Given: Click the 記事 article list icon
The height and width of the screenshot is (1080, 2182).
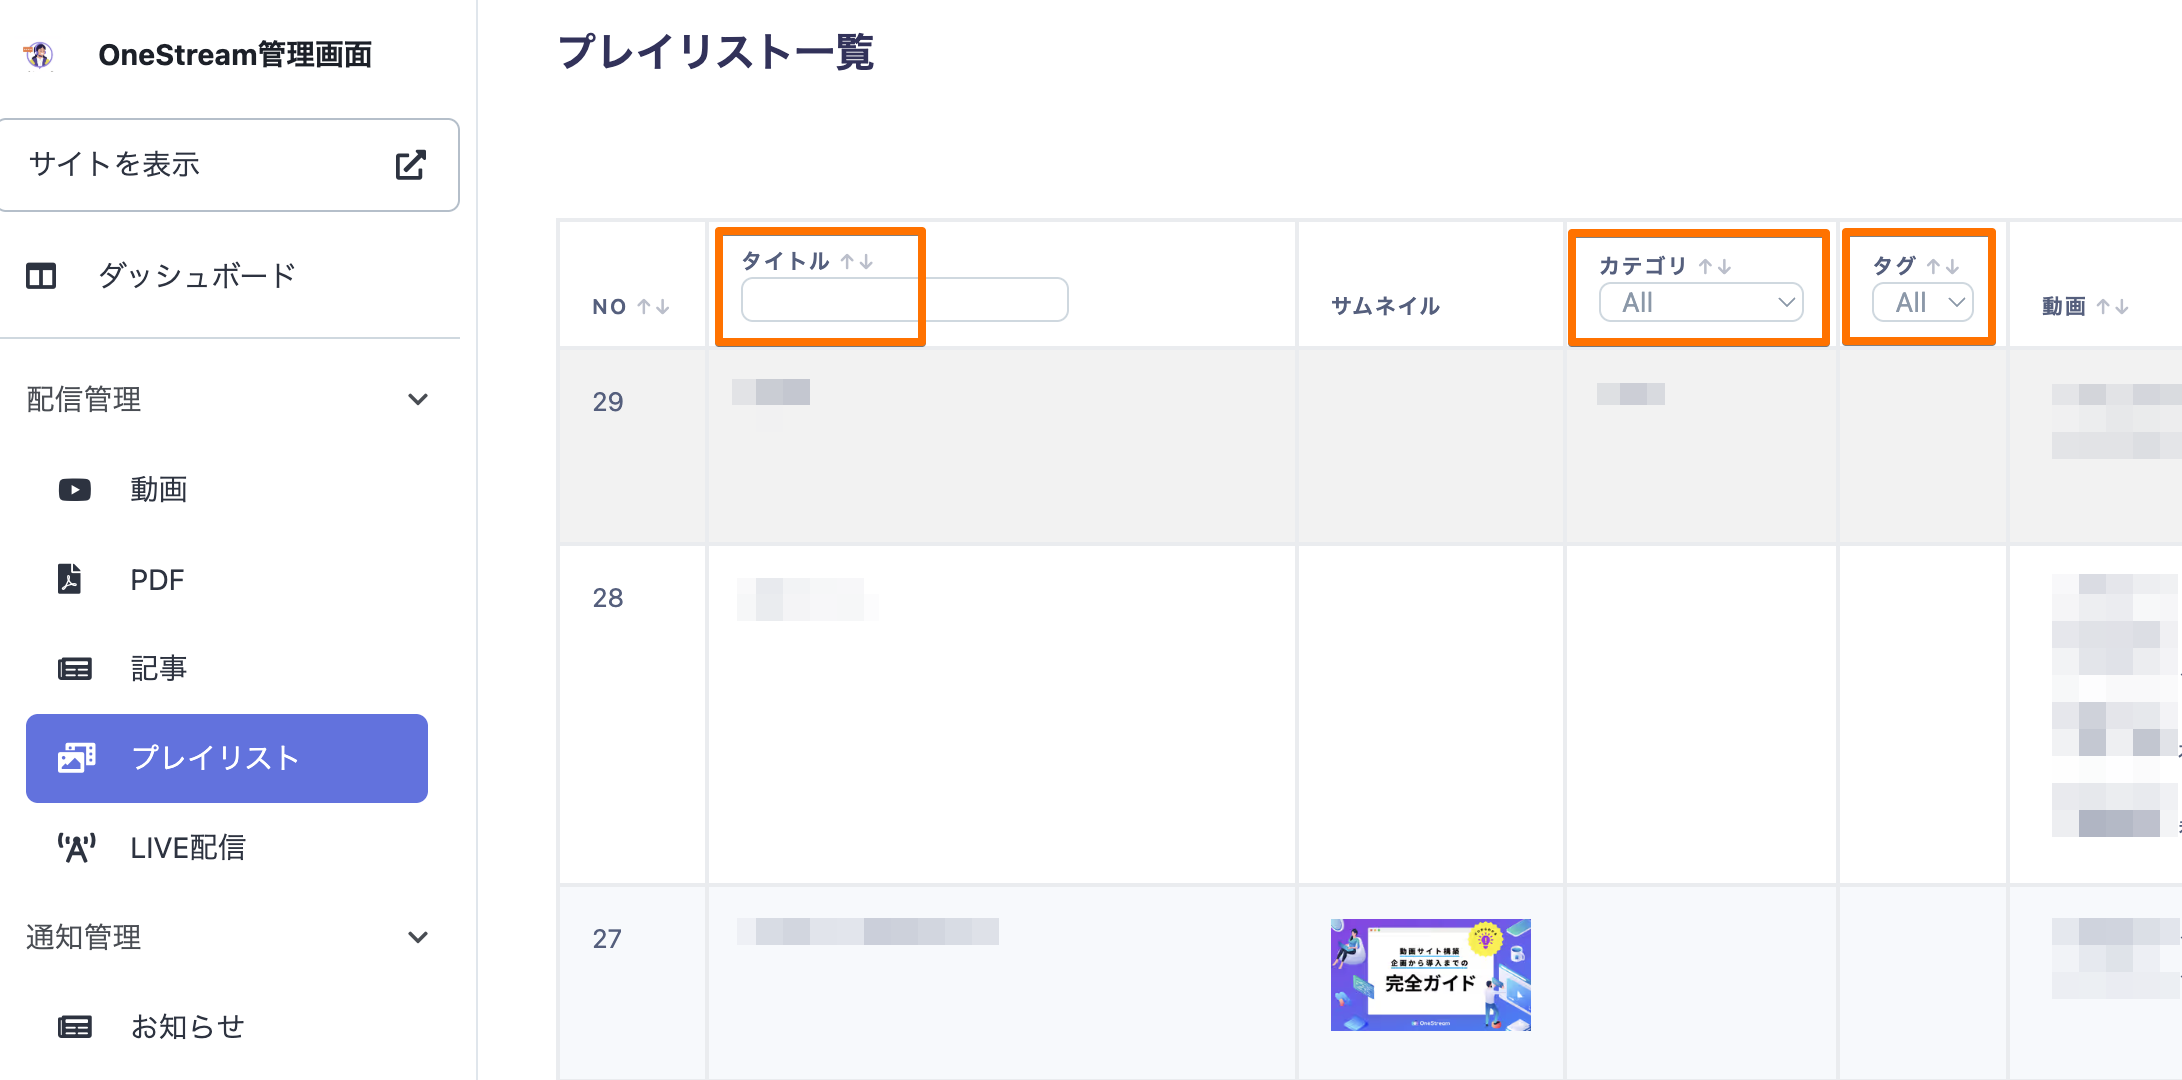Looking at the screenshot, I should point(74,669).
